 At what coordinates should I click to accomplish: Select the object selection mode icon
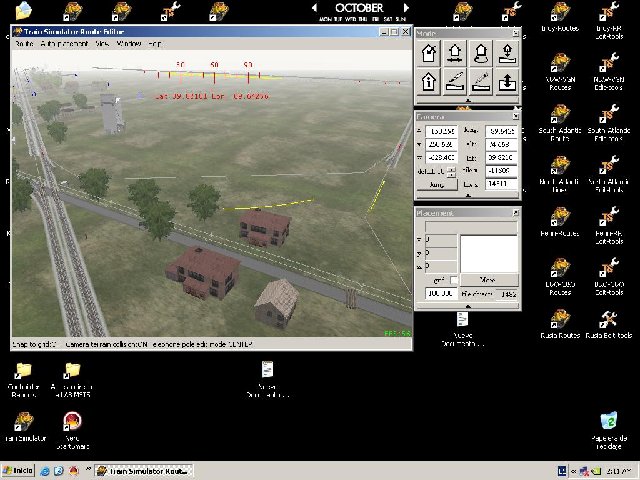click(x=429, y=53)
